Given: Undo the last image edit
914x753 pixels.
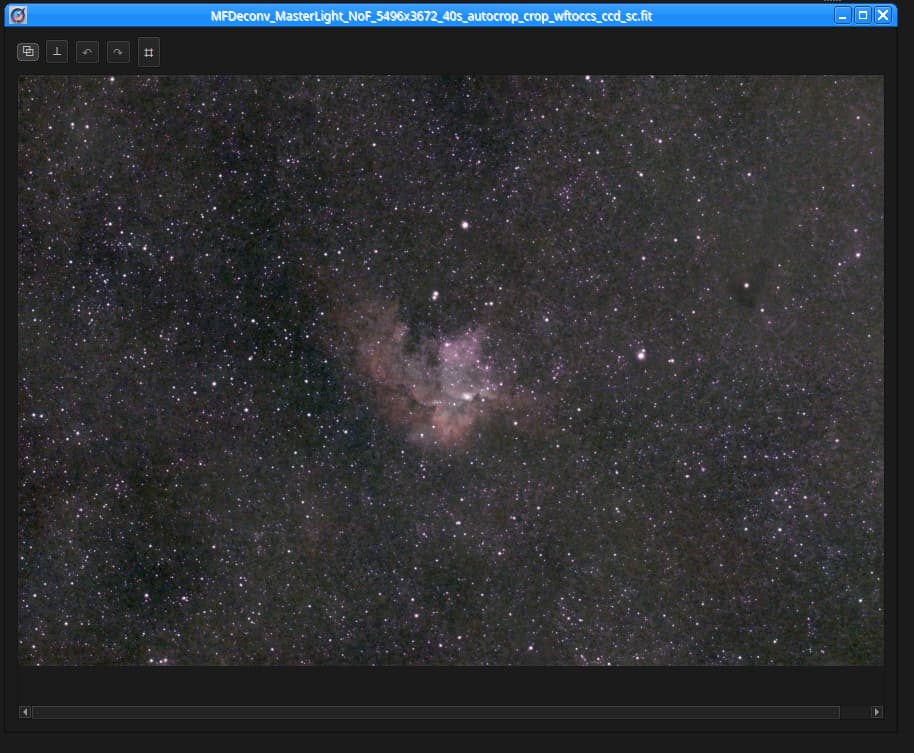Looking at the screenshot, I should (88, 52).
